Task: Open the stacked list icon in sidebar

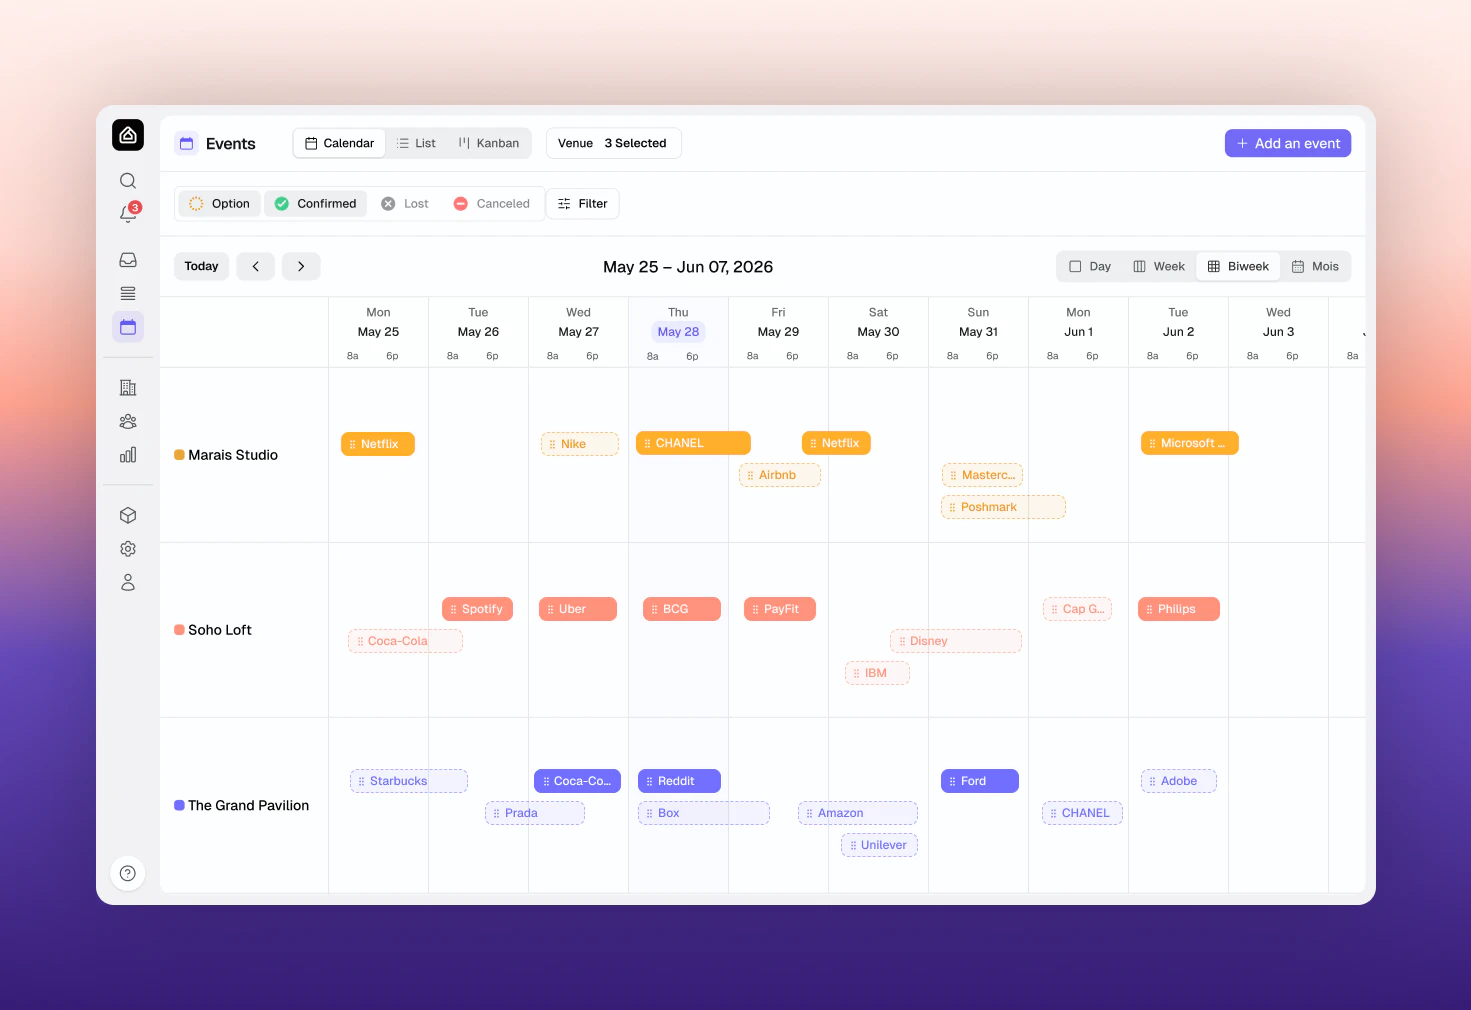Action: pyautogui.click(x=128, y=293)
